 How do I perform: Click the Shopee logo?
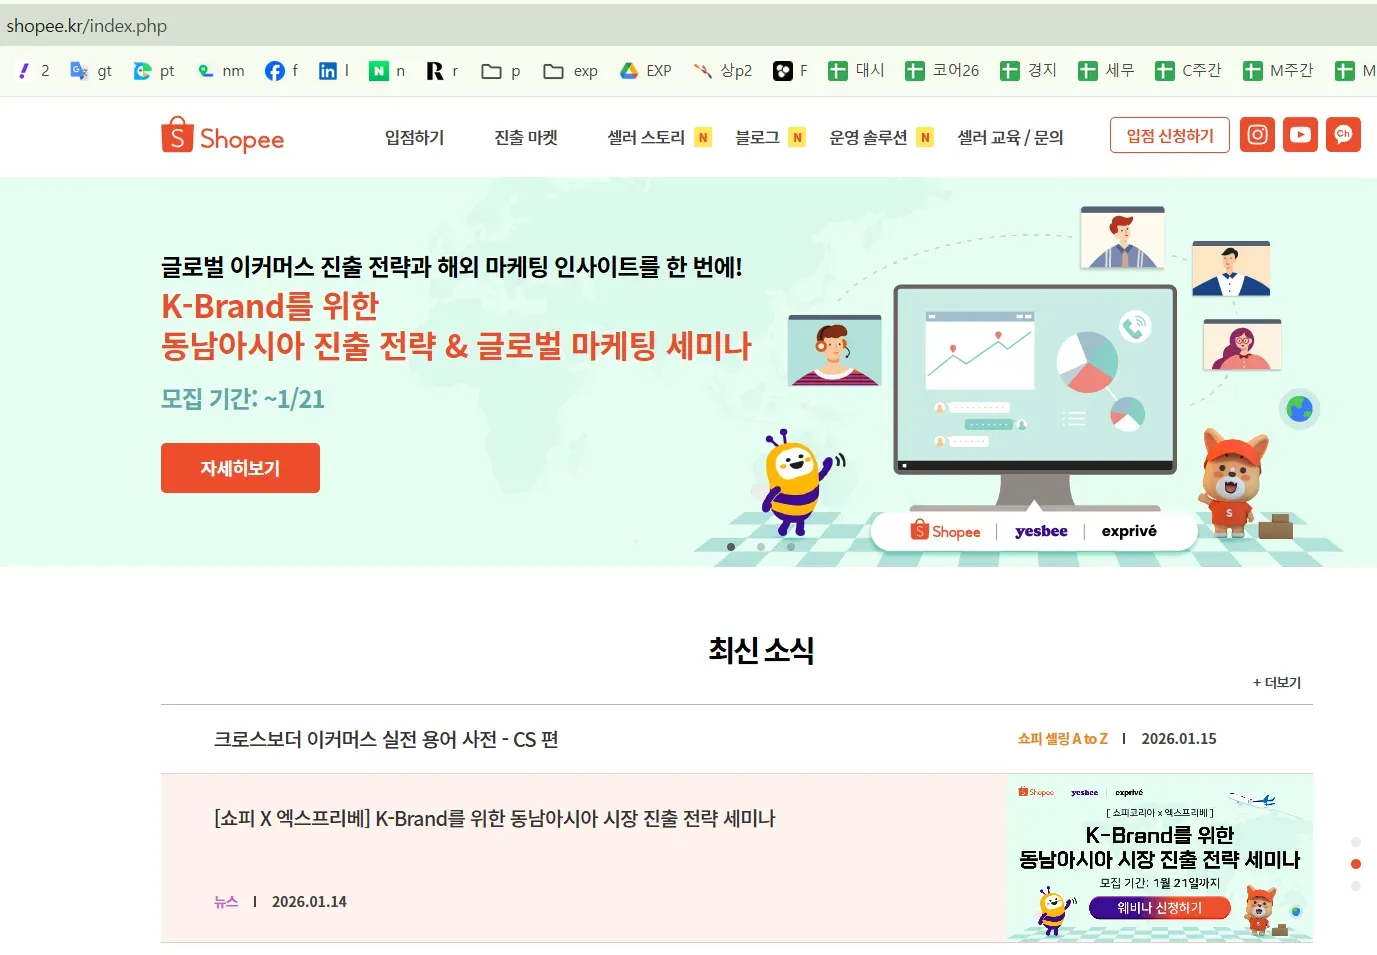coord(222,136)
